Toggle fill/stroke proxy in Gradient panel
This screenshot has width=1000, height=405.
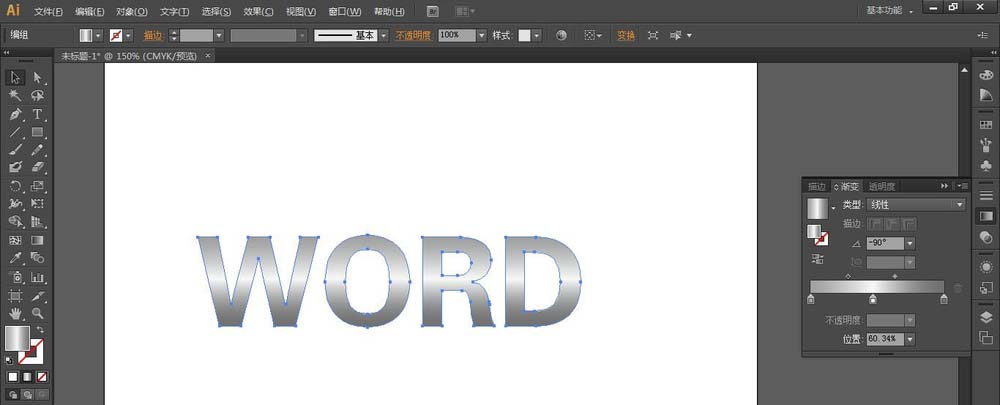[817, 235]
